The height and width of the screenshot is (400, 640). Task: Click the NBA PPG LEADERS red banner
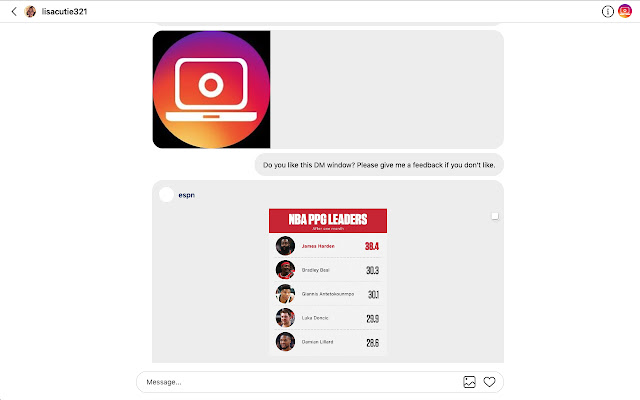[x=328, y=221]
